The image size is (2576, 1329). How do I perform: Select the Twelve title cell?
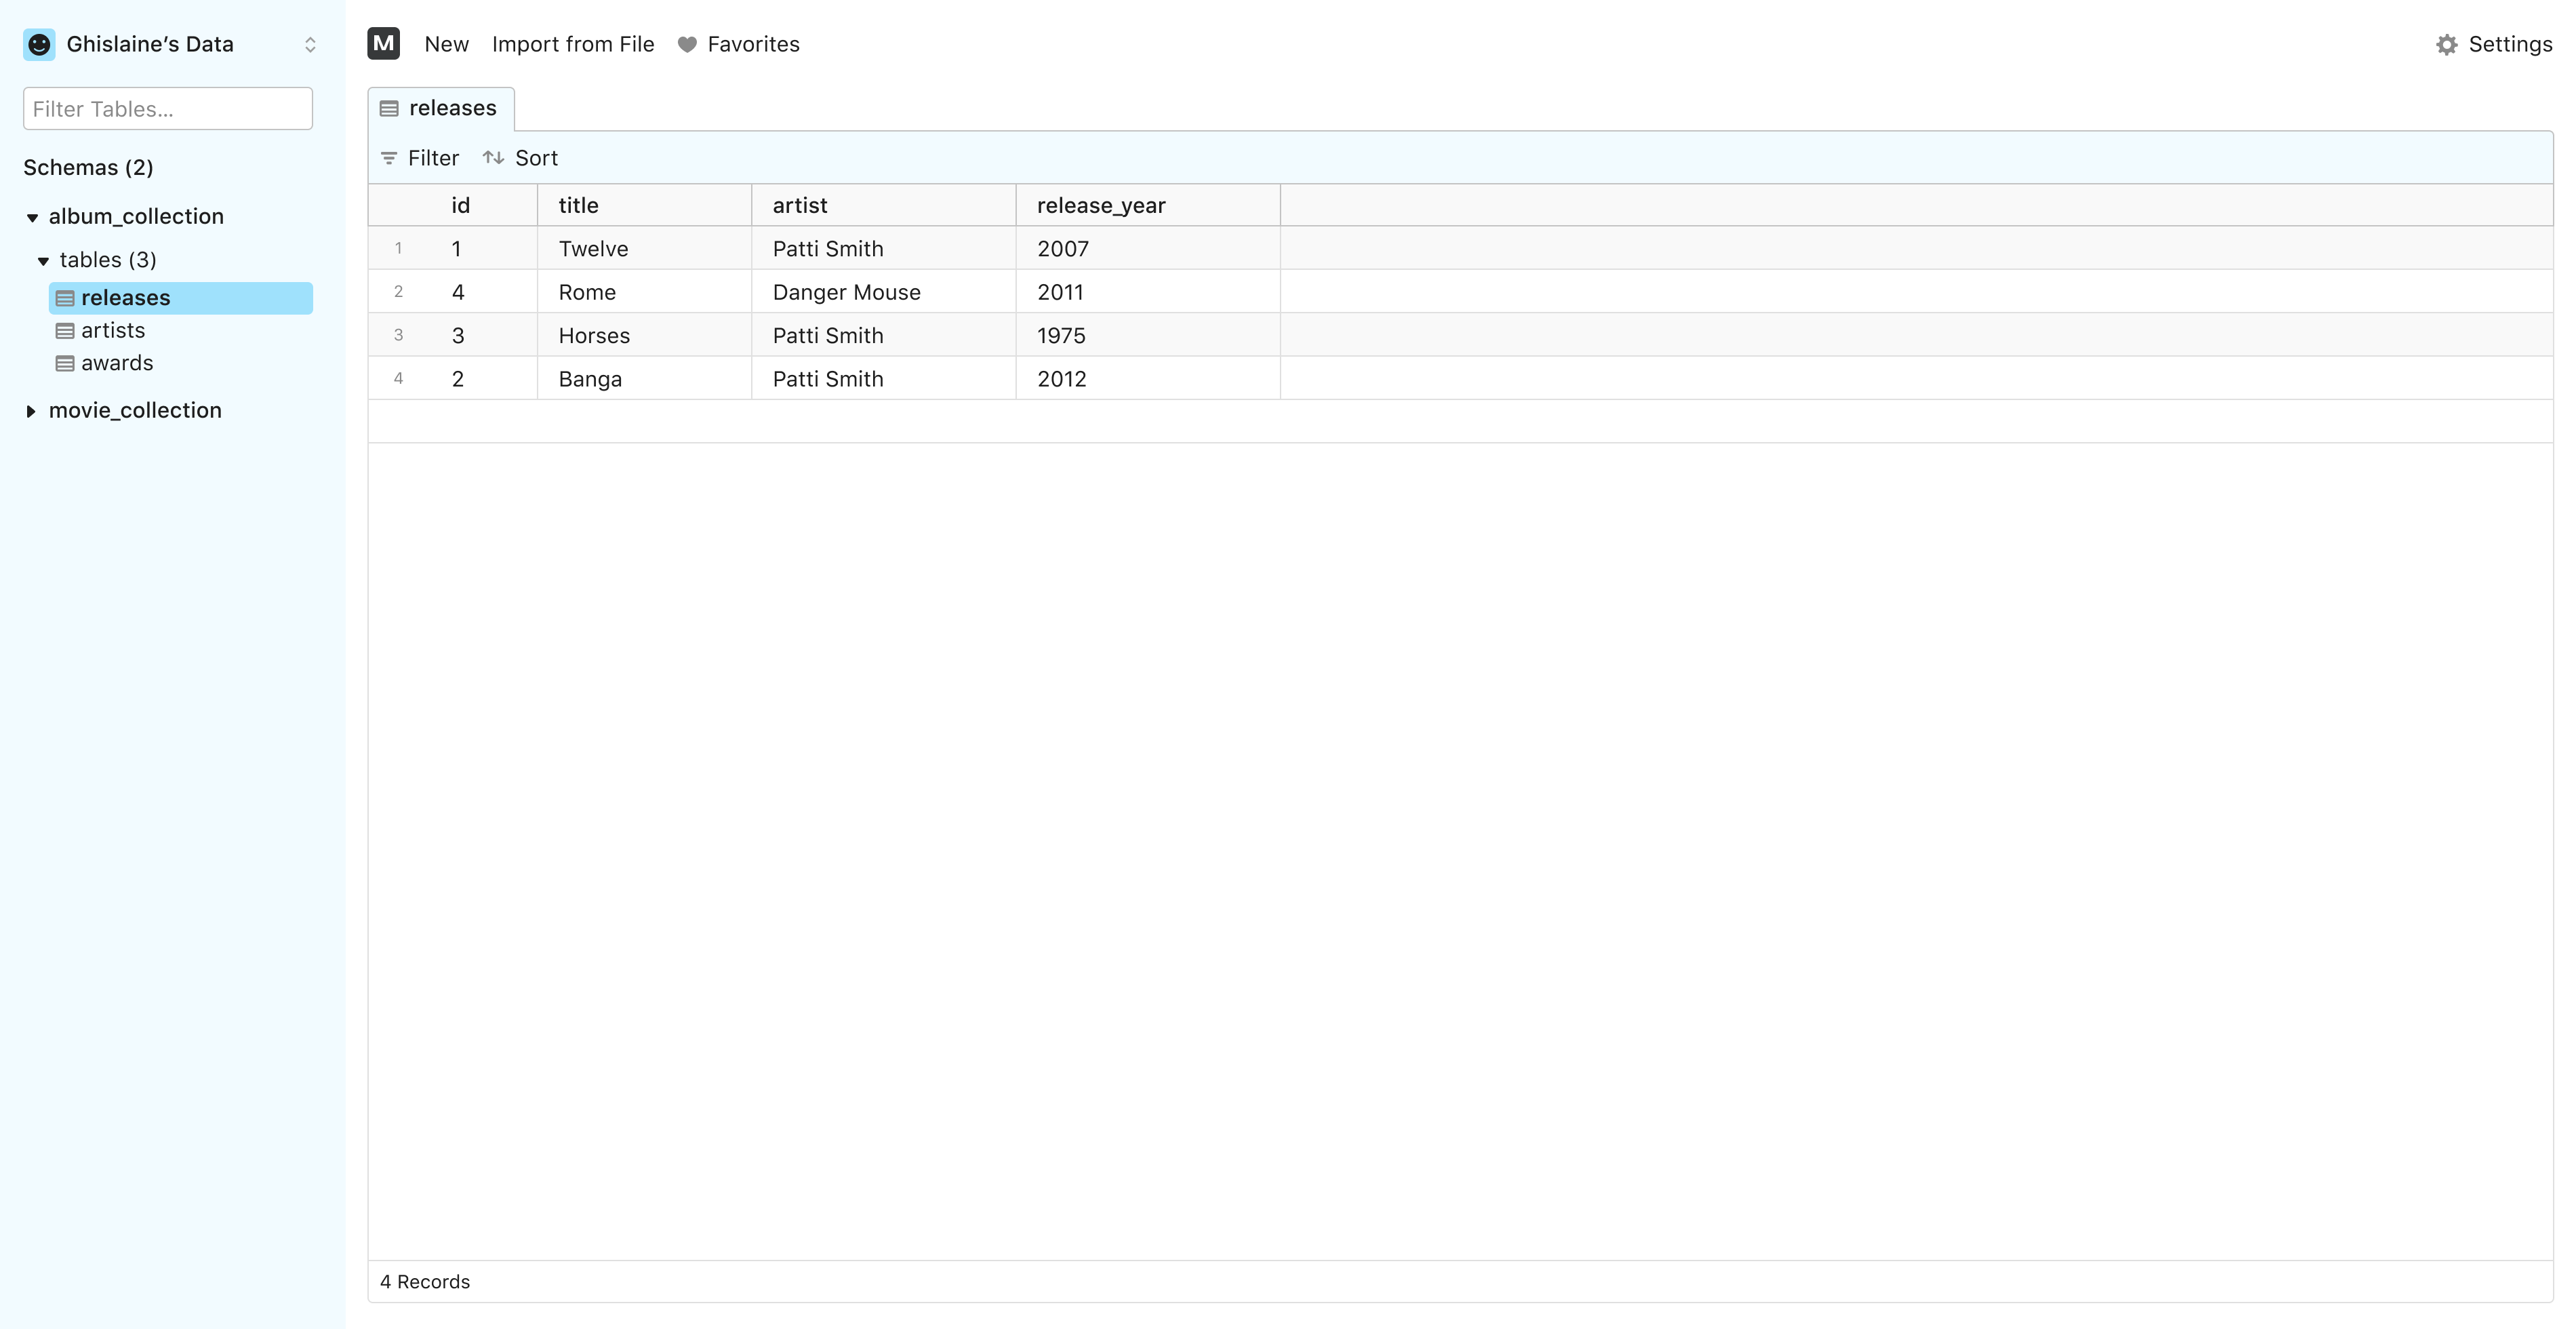pyautogui.click(x=645, y=248)
